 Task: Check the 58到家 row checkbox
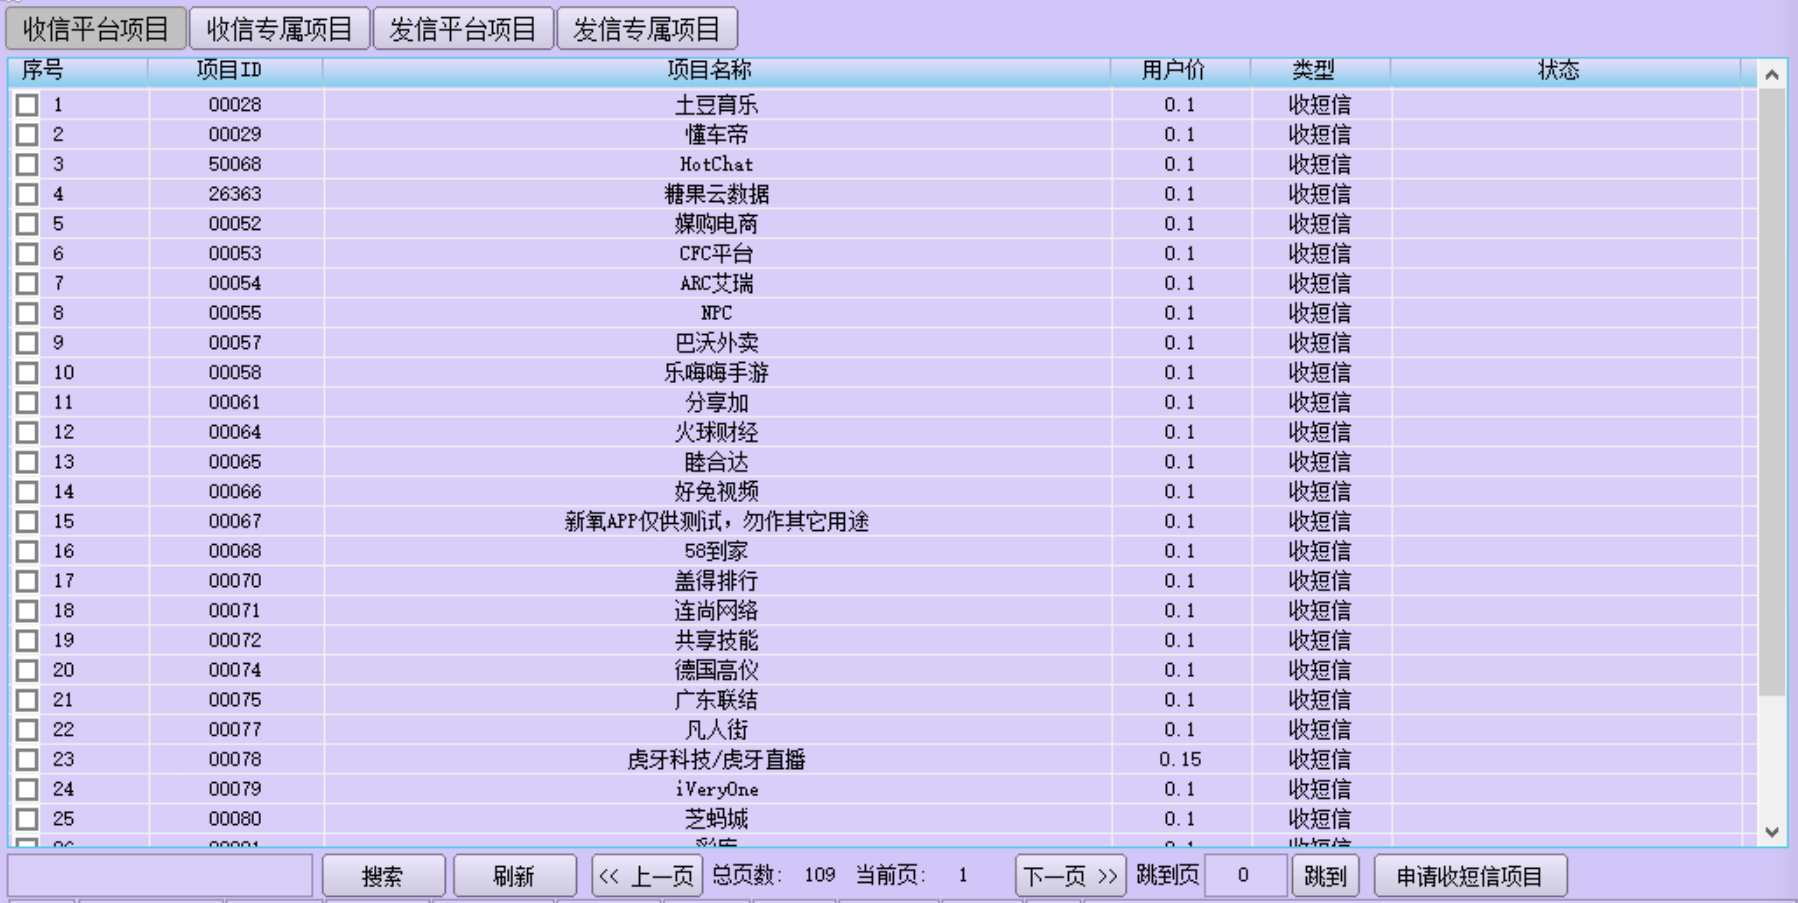click(x=27, y=552)
